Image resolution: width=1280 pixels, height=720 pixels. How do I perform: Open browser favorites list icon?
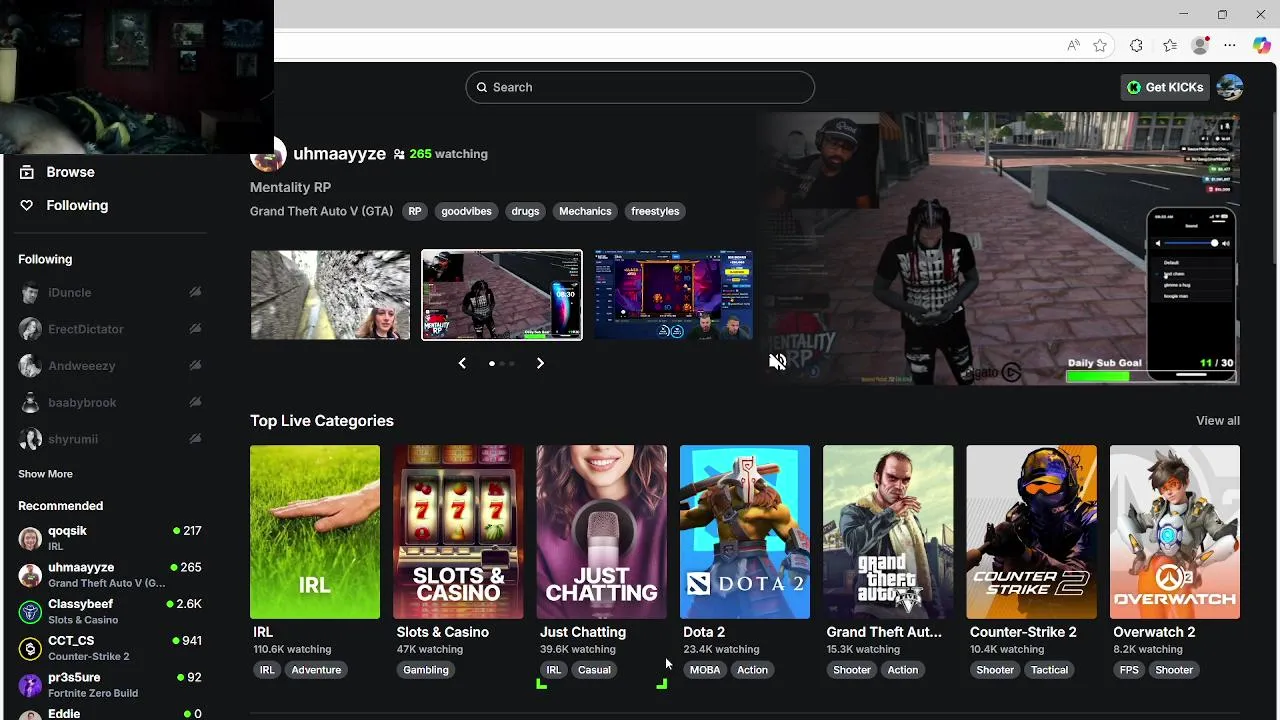(1170, 45)
